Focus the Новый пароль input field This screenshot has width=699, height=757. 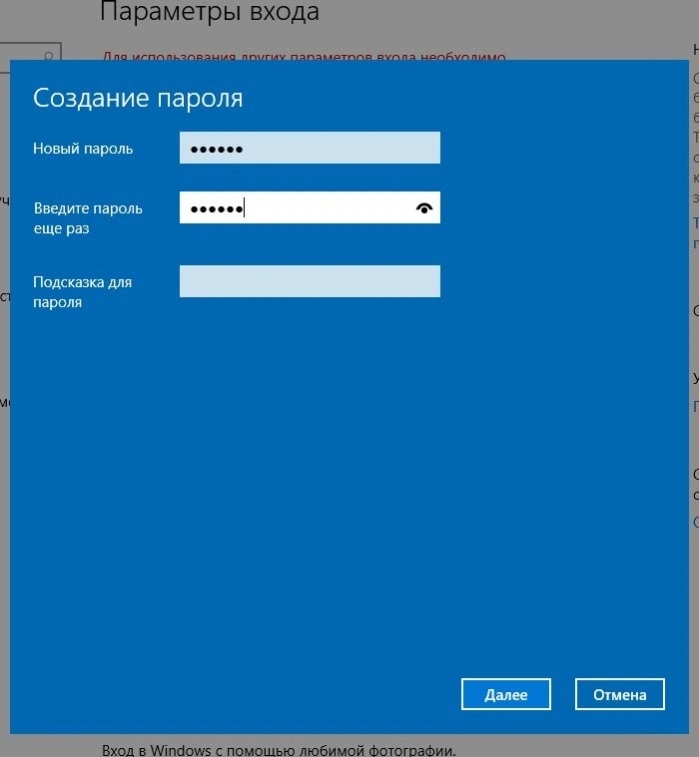[309, 148]
